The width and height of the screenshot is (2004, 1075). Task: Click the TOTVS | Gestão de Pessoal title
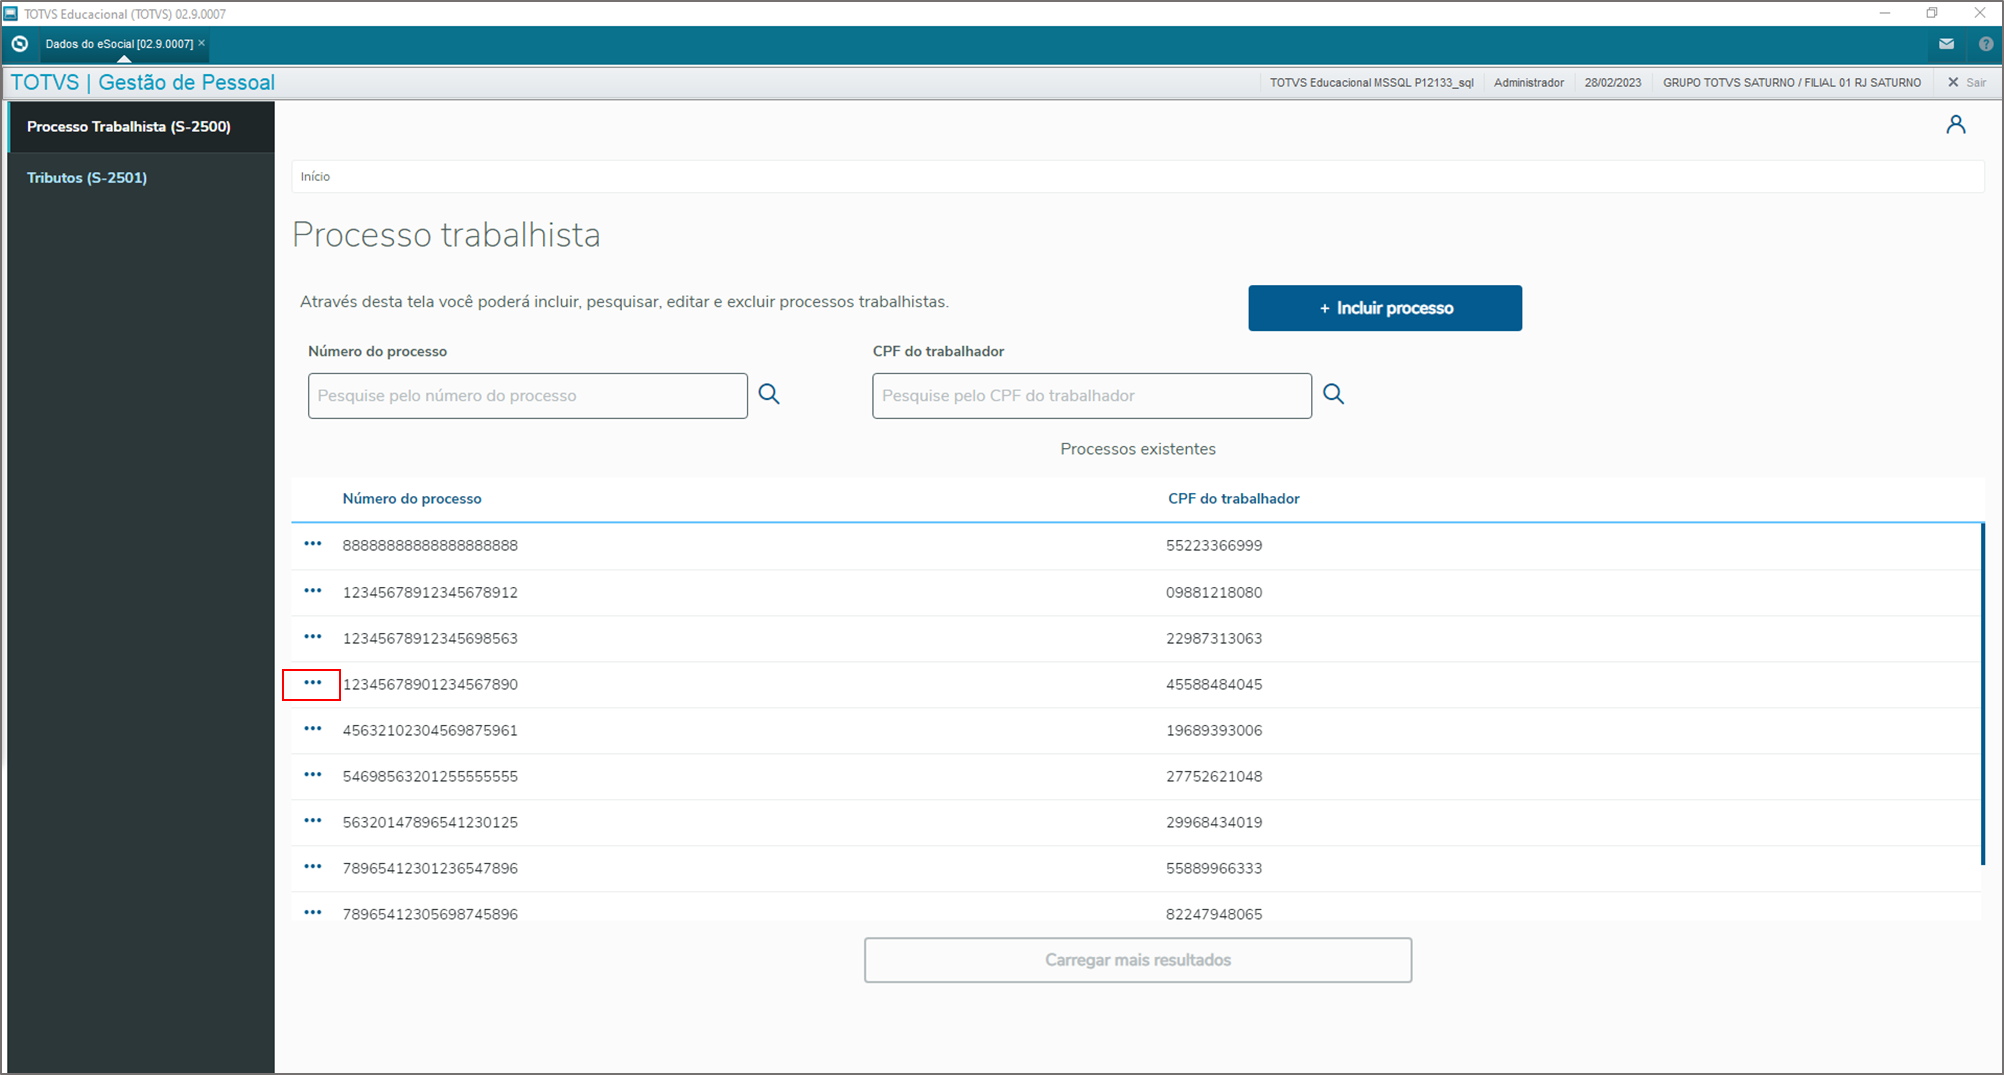coord(143,83)
